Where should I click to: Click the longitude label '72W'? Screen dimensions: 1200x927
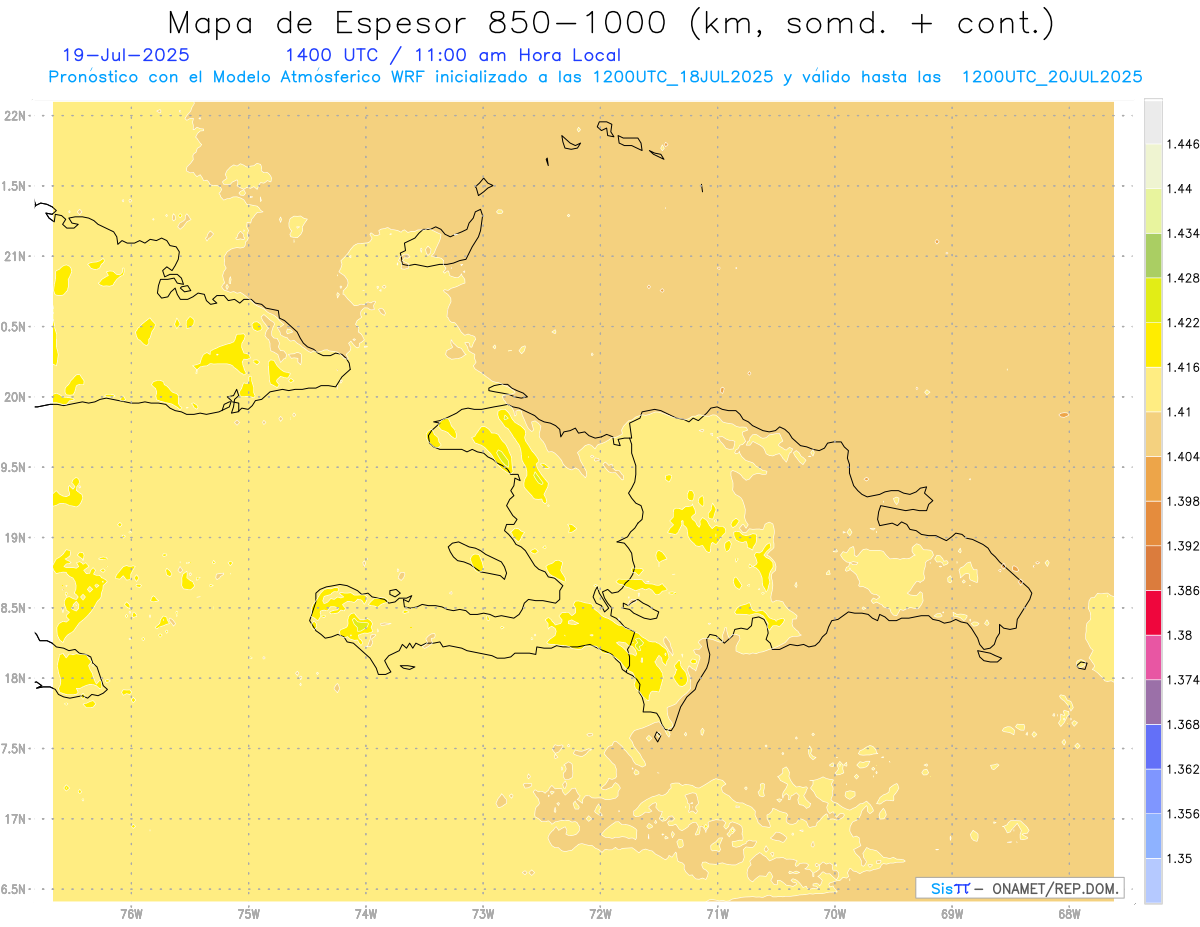600,914
